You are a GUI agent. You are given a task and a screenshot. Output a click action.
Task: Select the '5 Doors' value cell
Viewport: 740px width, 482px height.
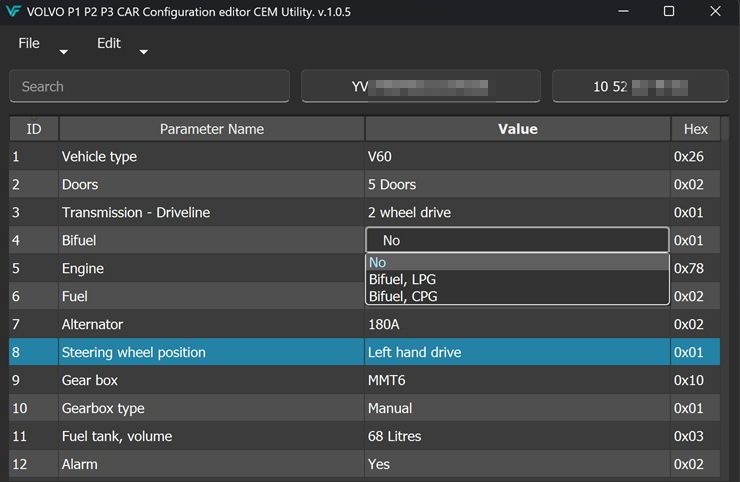(518, 184)
